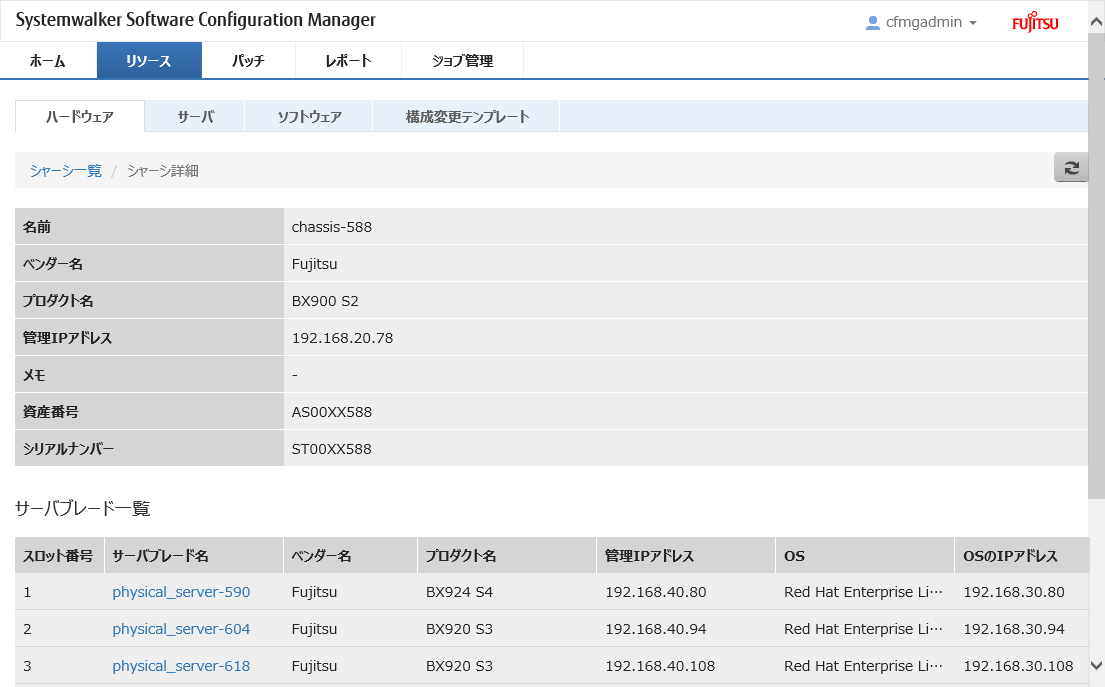Open the physical_server-590 link
The height and width of the screenshot is (687, 1105).
click(x=181, y=592)
